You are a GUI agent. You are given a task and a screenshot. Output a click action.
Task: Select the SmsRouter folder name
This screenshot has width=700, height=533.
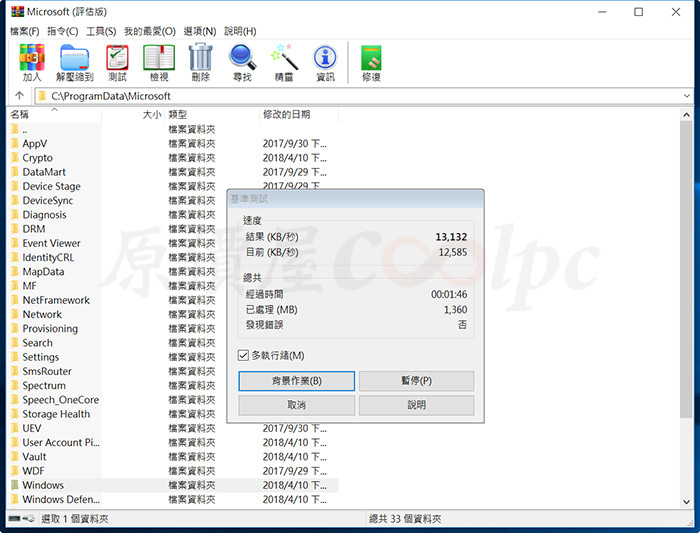pos(47,371)
